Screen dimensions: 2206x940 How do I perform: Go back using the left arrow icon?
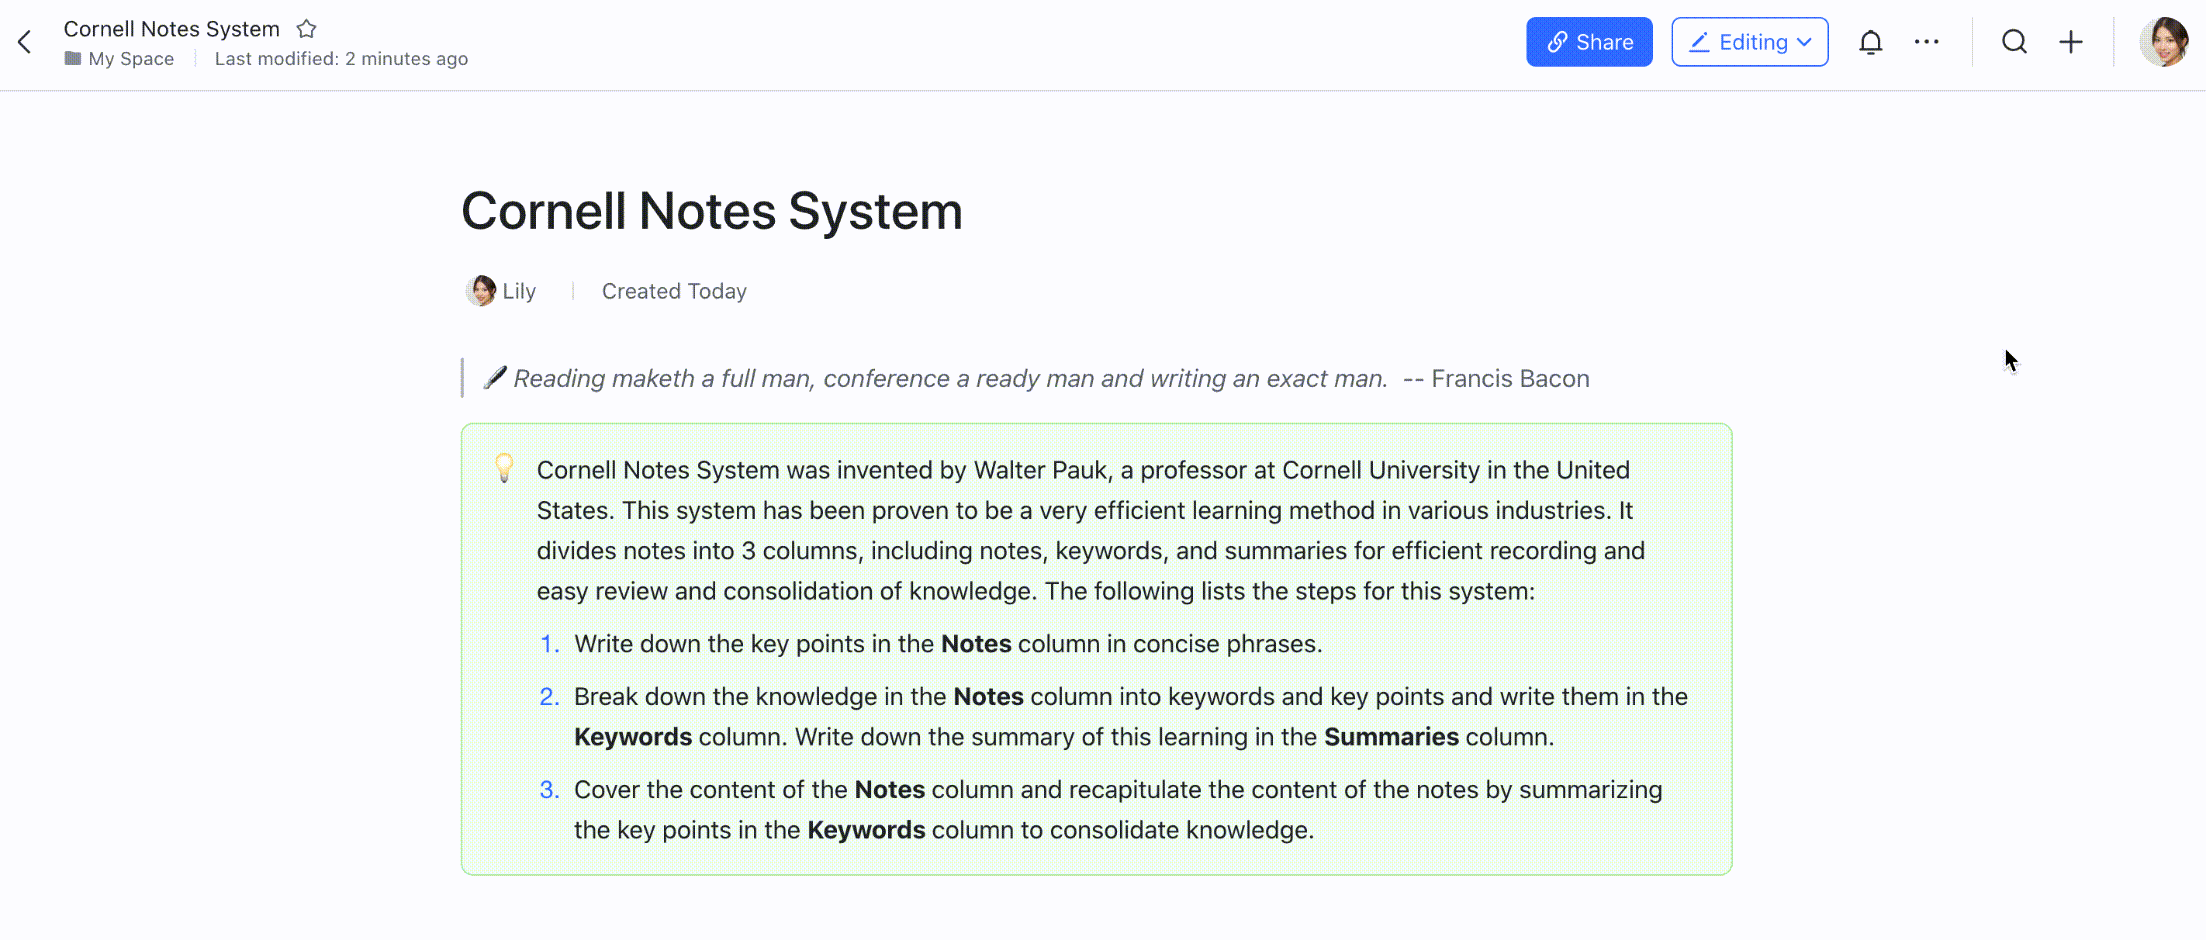click(25, 42)
